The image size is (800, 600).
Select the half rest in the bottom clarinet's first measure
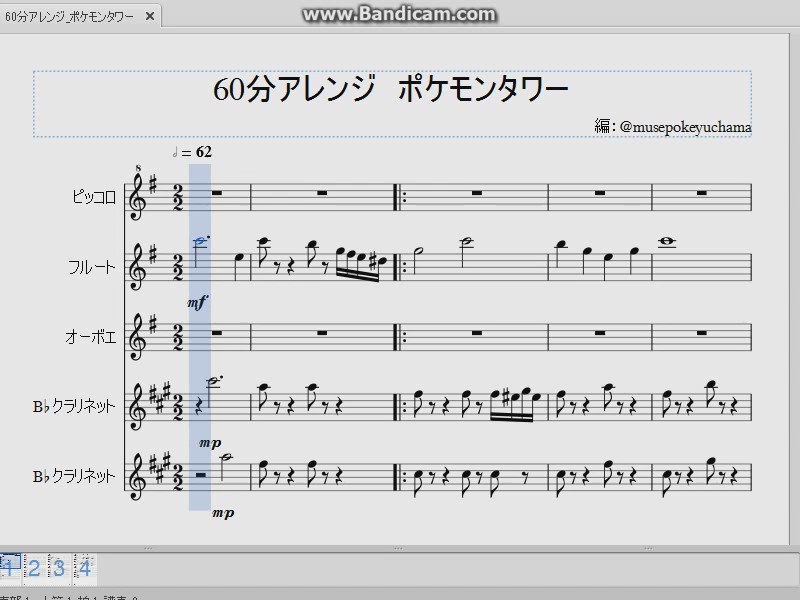[x=201, y=475]
